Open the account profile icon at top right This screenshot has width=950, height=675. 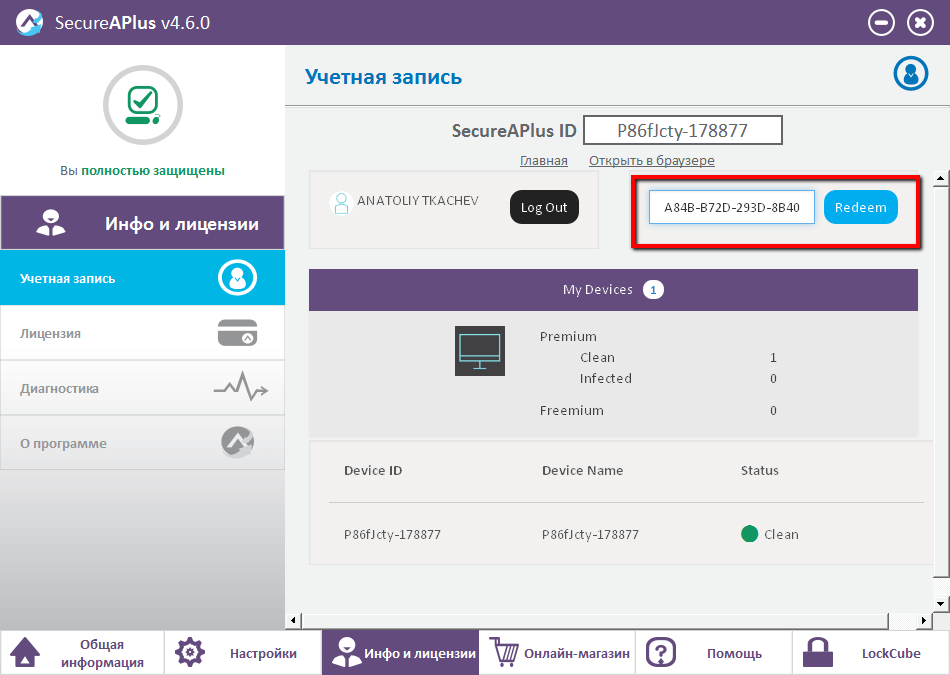[x=910, y=73]
